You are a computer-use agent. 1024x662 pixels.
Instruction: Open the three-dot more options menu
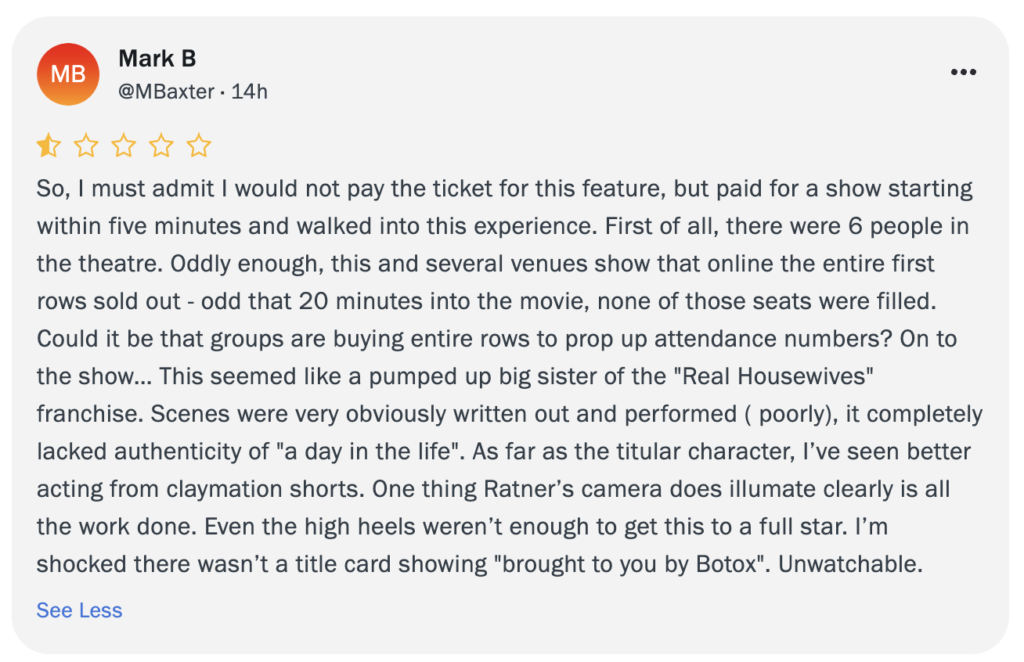pos(963,72)
